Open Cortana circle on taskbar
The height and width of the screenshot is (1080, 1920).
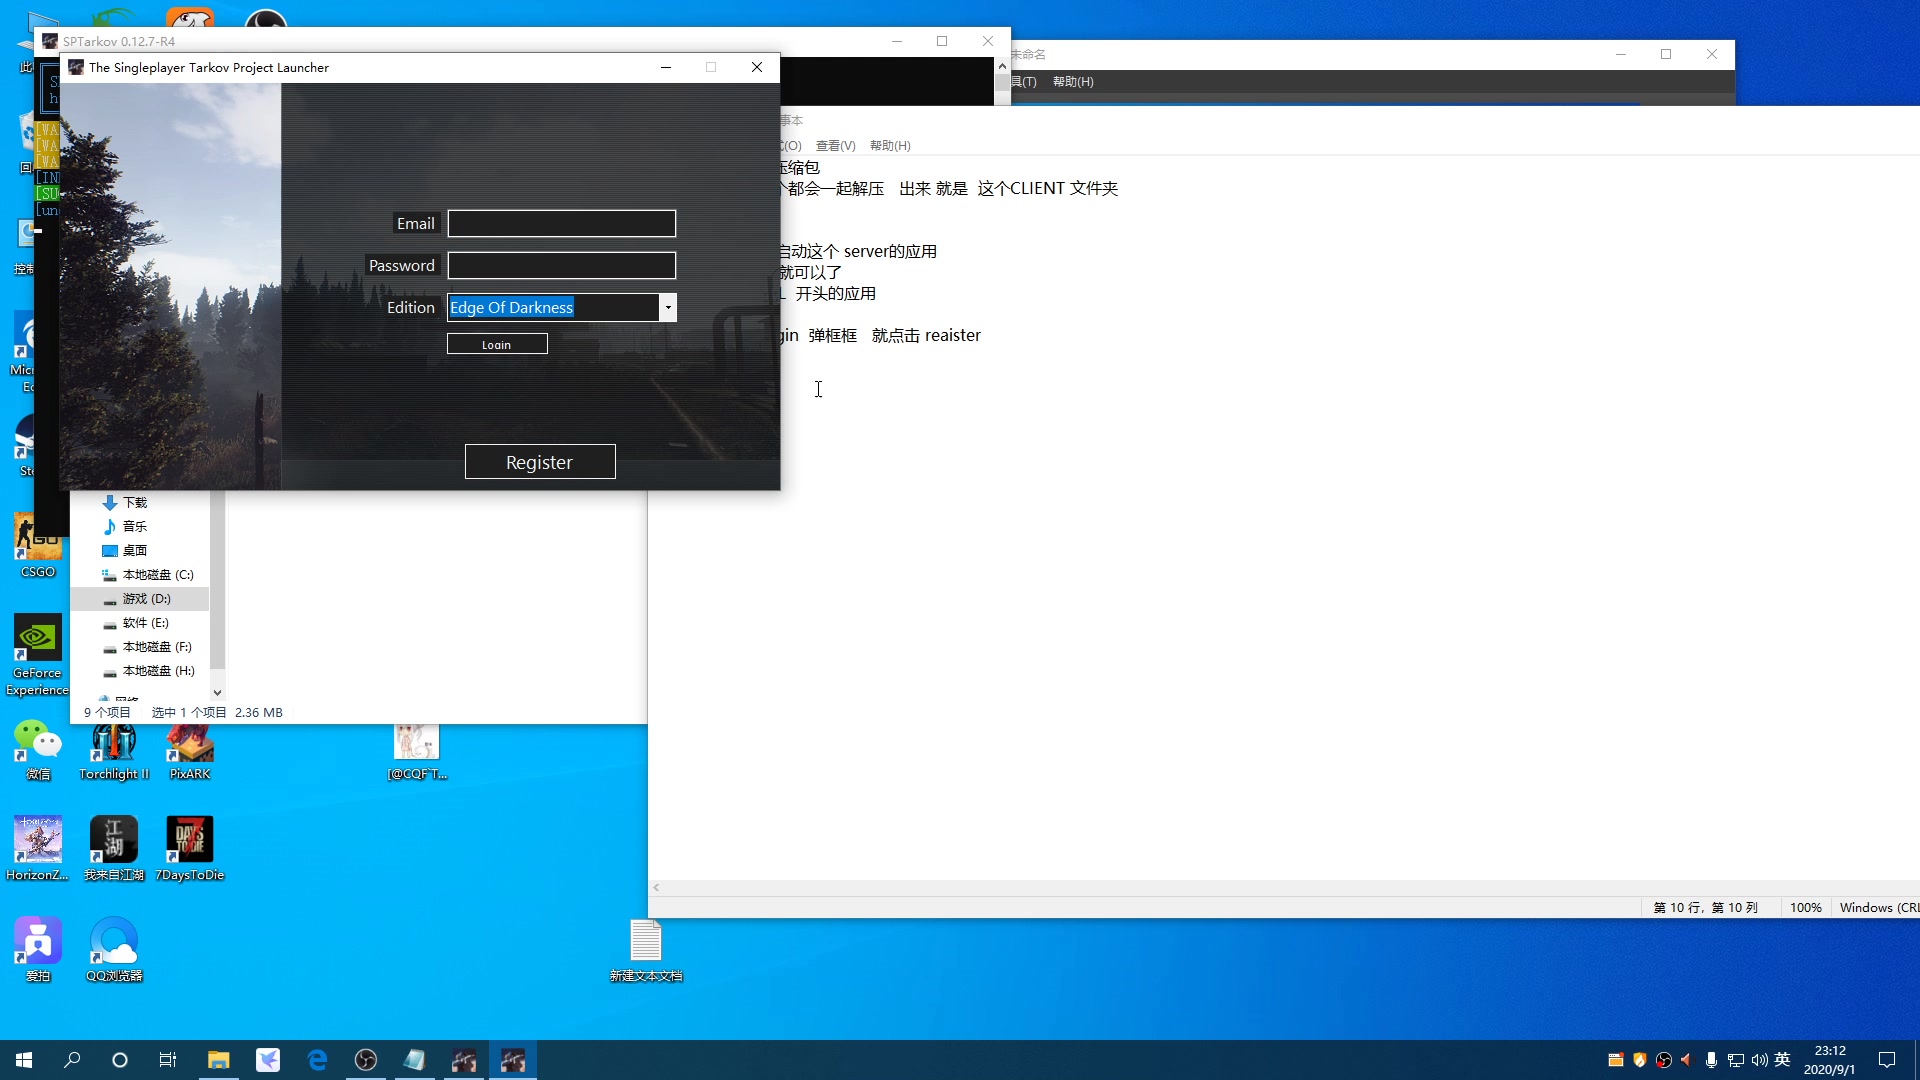[x=120, y=1060]
